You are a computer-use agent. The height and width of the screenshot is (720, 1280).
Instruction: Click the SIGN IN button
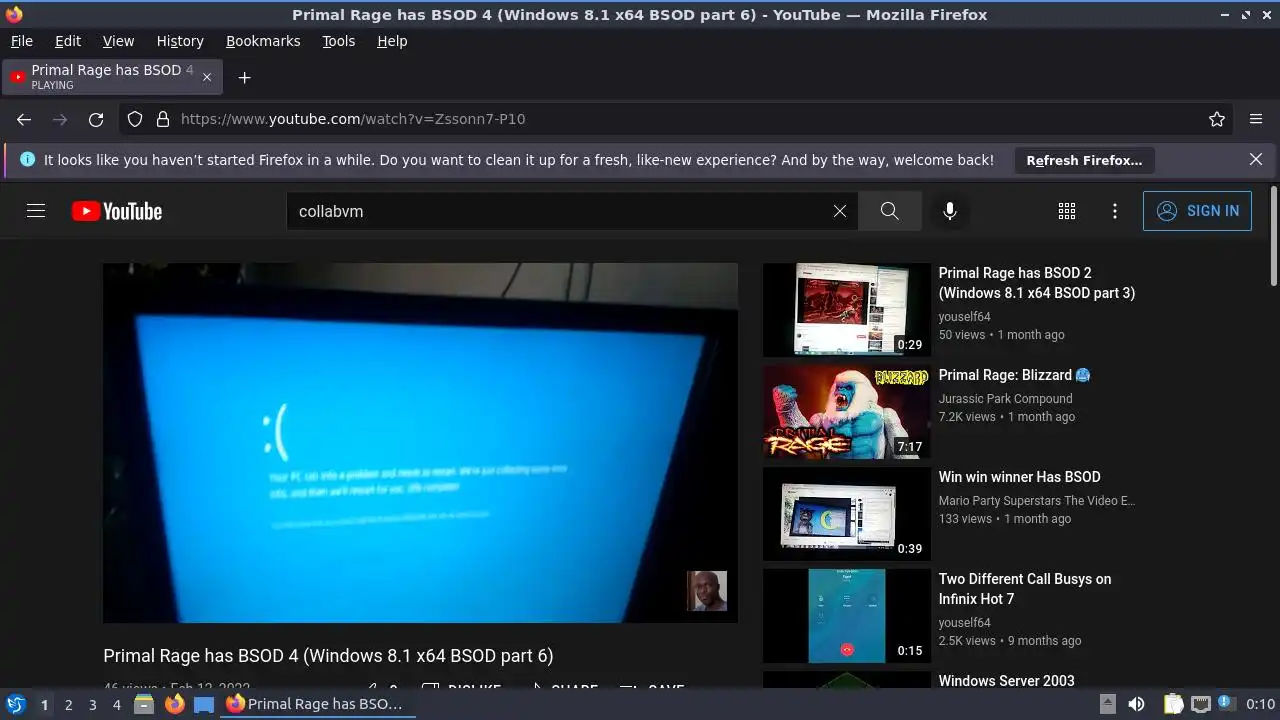coord(1197,211)
